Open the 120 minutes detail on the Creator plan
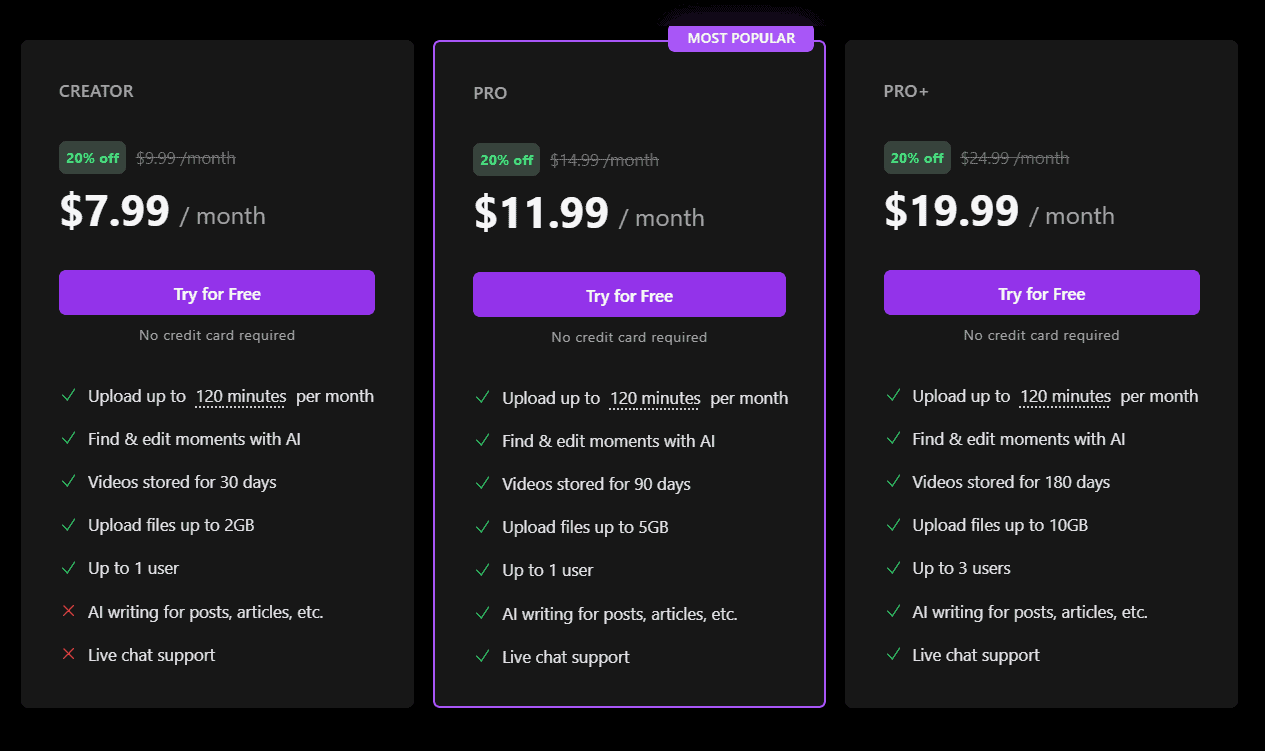This screenshot has height=751, width=1265. (240, 396)
